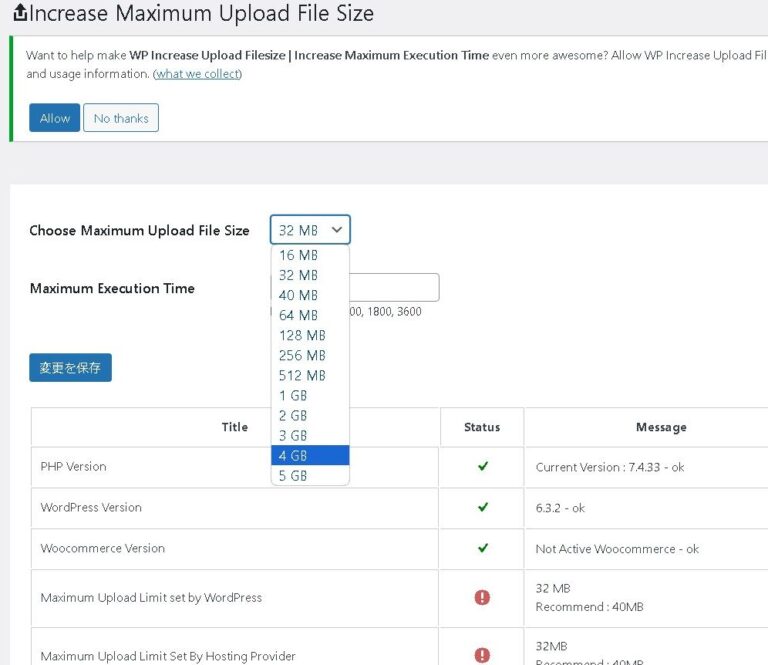Select the highlighted 4 GB option
Viewport: 768px width, 665px height.
293,456
